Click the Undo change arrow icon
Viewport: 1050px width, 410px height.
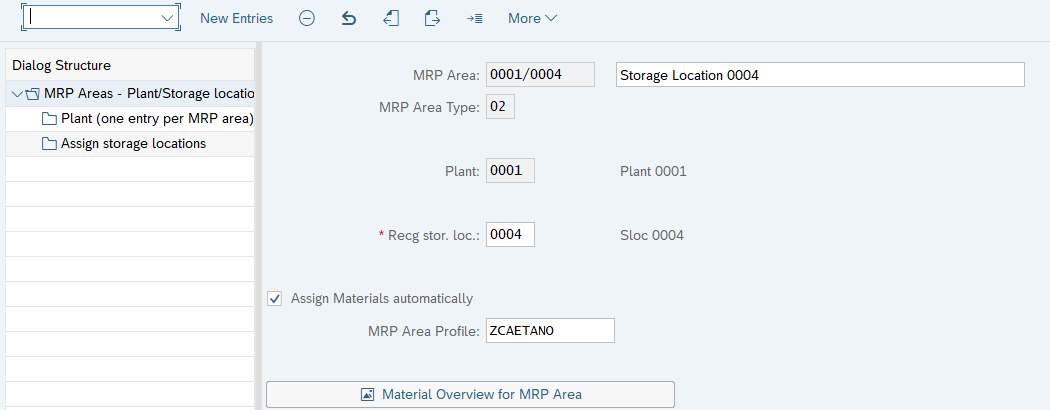349,19
